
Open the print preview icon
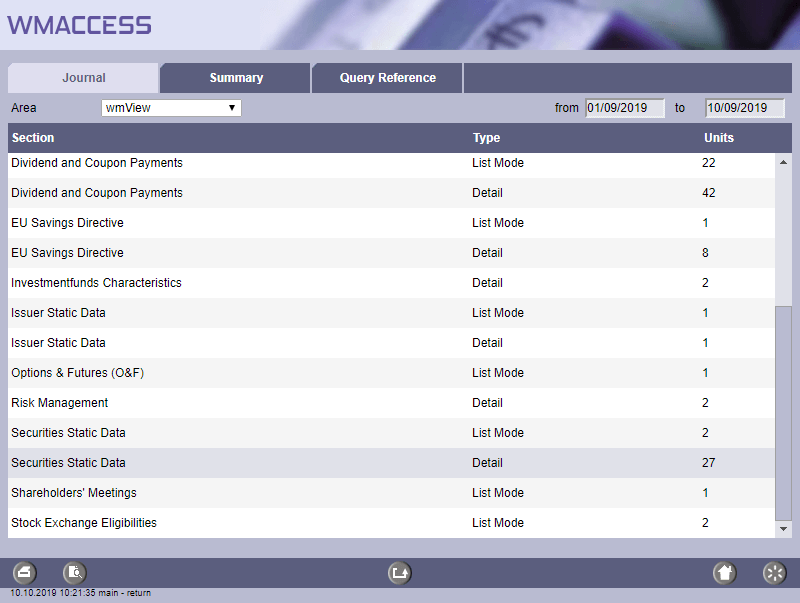point(75,573)
